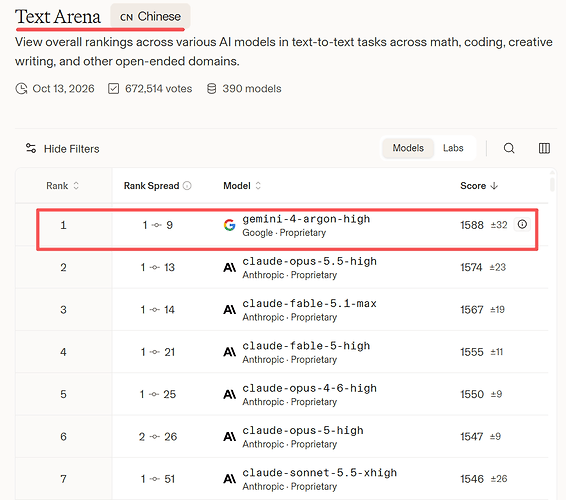
Task: Click the rank spread 1 to 14
Action: click(157, 310)
